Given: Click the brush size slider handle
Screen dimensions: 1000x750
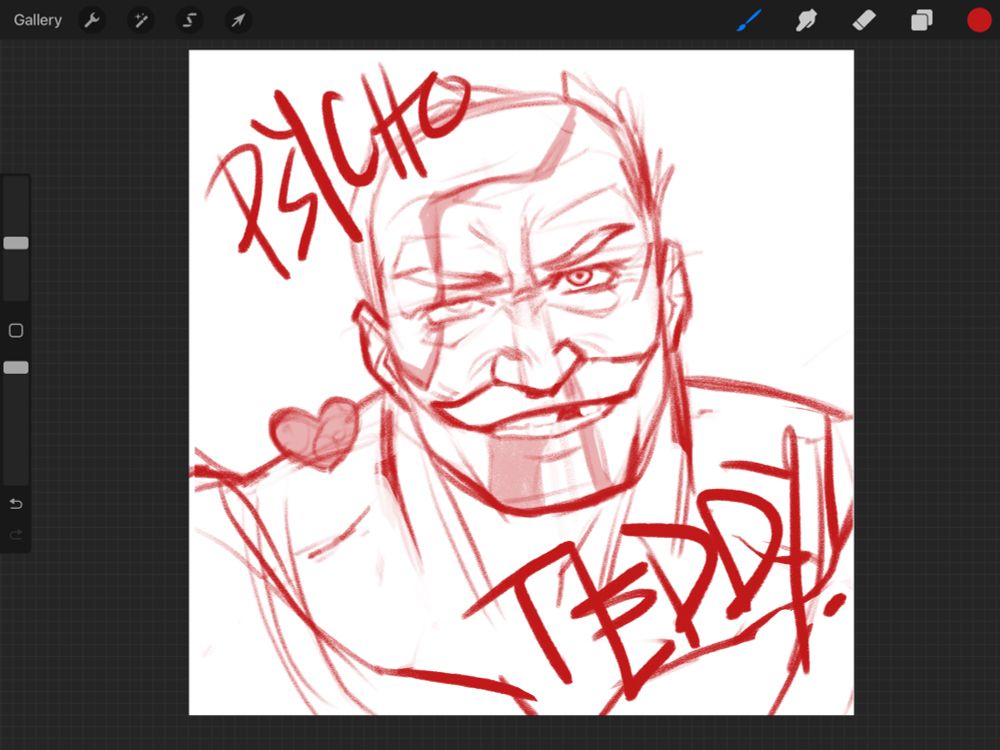Looking at the screenshot, I should pyautogui.click(x=16, y=243).
